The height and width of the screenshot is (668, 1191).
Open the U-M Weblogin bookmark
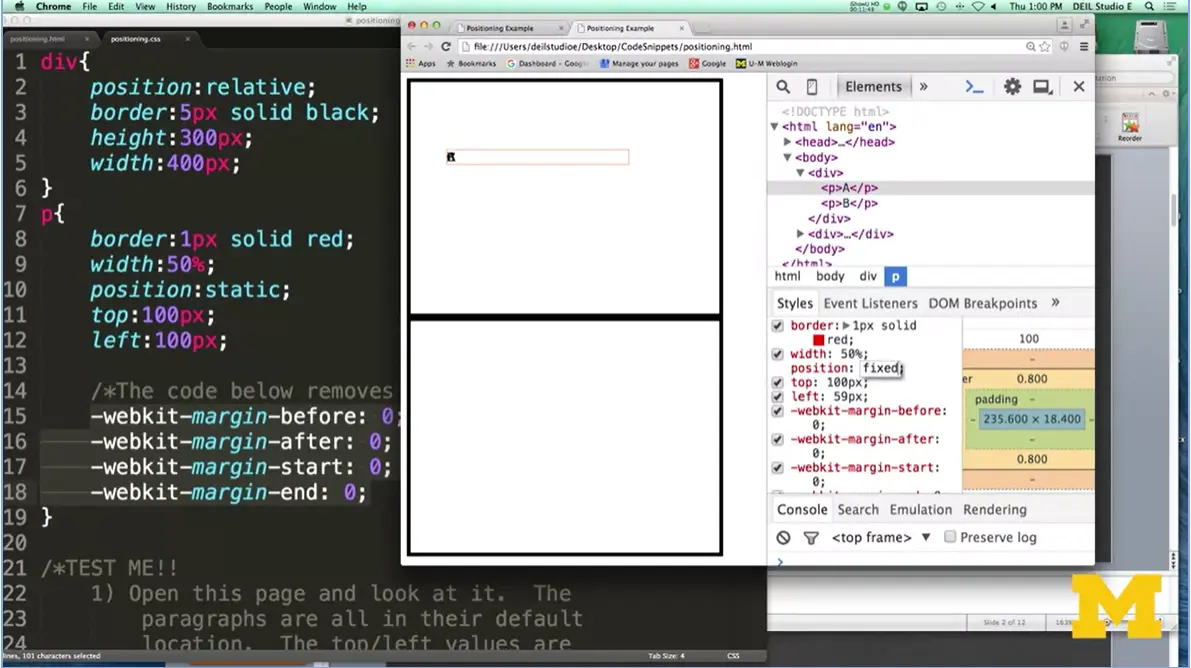tap(767, 63)
